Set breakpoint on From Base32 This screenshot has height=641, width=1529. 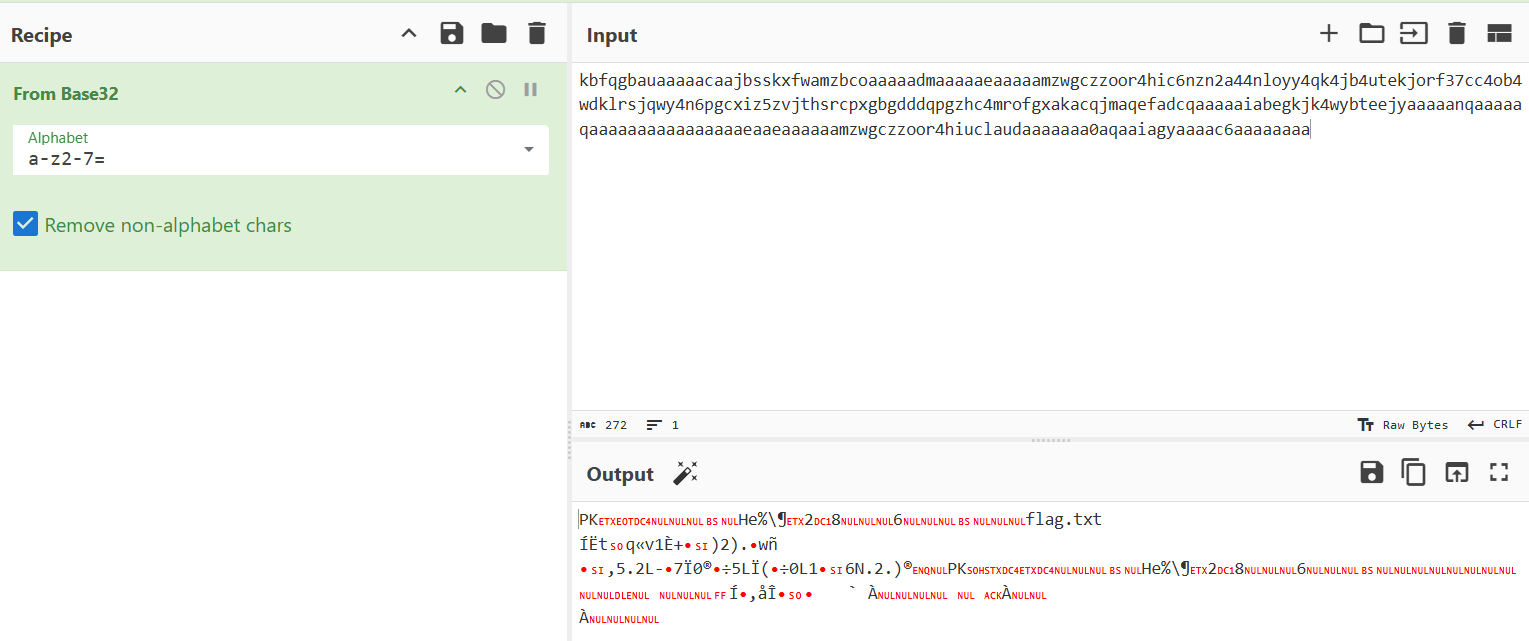[531, 90]
